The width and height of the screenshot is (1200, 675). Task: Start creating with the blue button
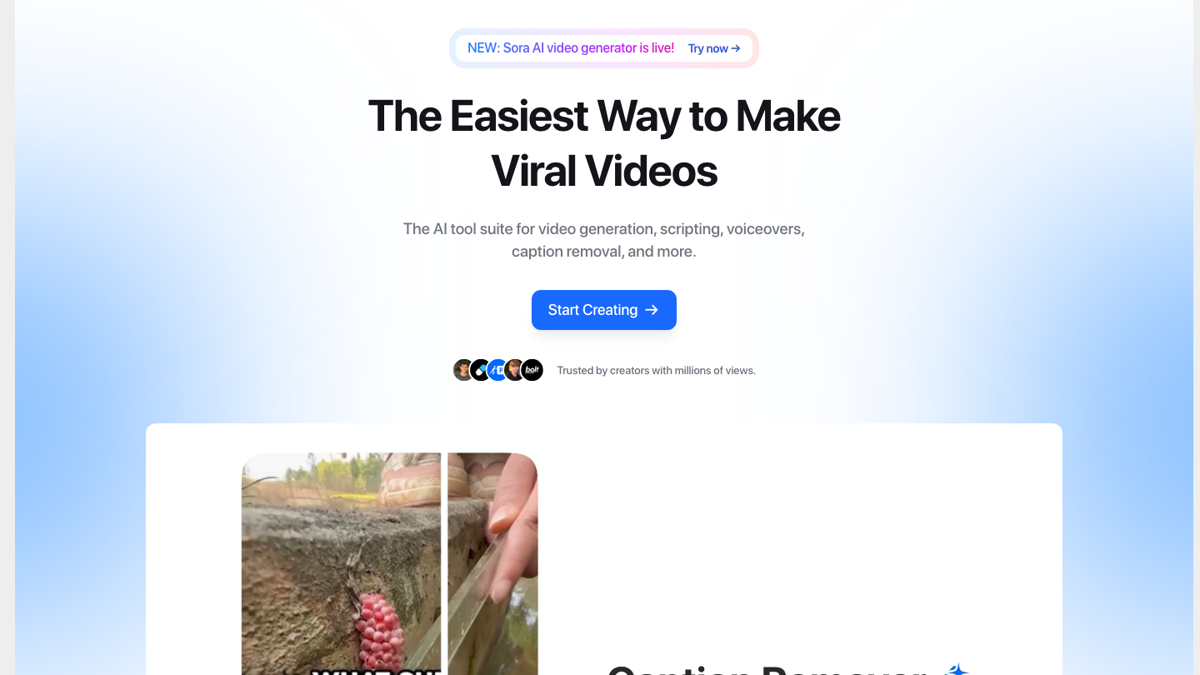[604, 310]
